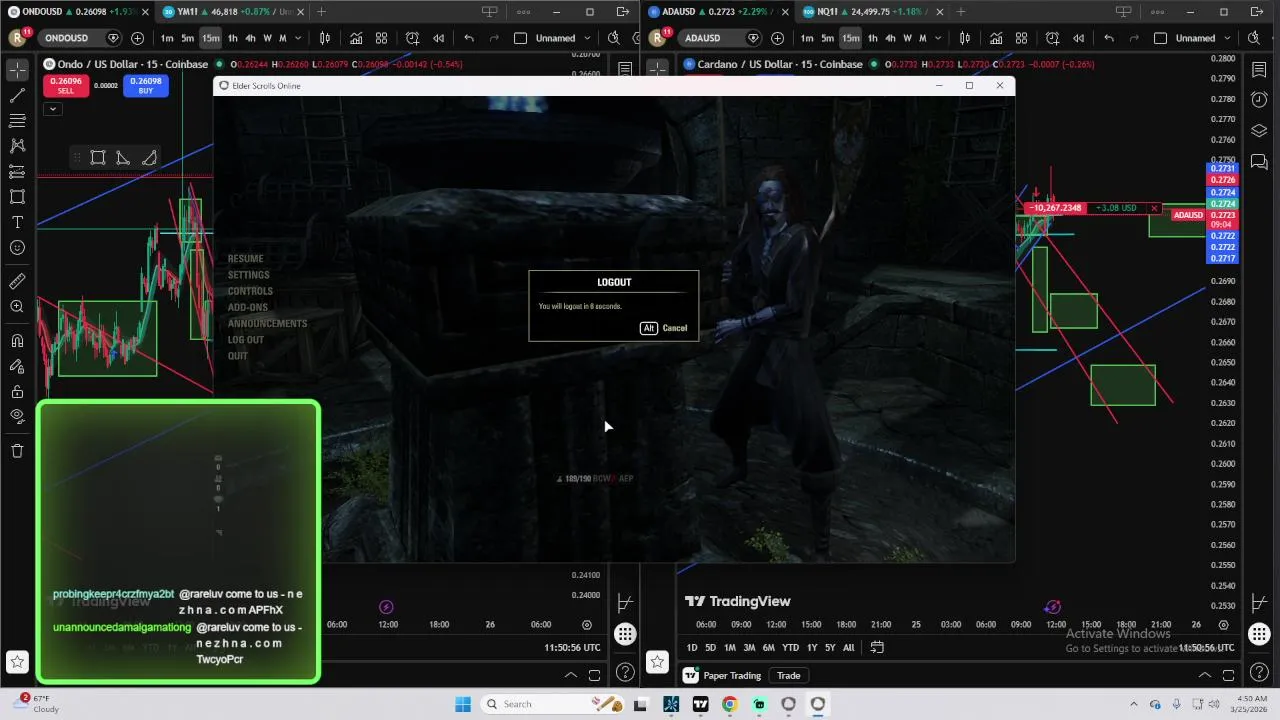Image resolution: width=1280 pixels, height=720 pixels.
Task: Select rectangle icon in floating drawing toolbar
Action: (98, 158)
